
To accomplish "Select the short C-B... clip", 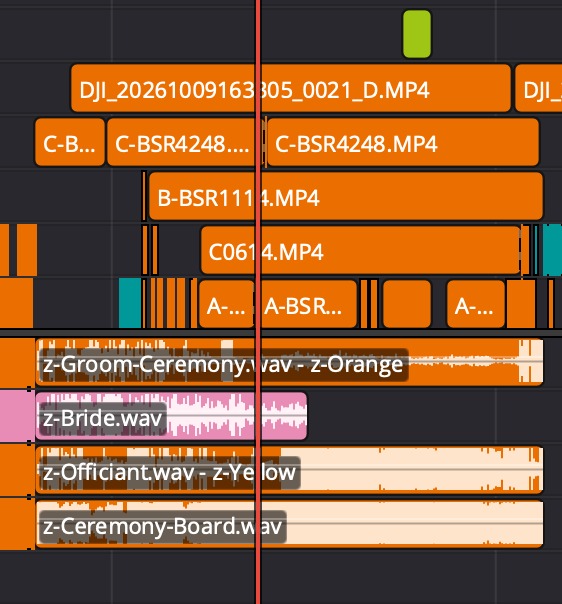I will [x=70, y=143].
